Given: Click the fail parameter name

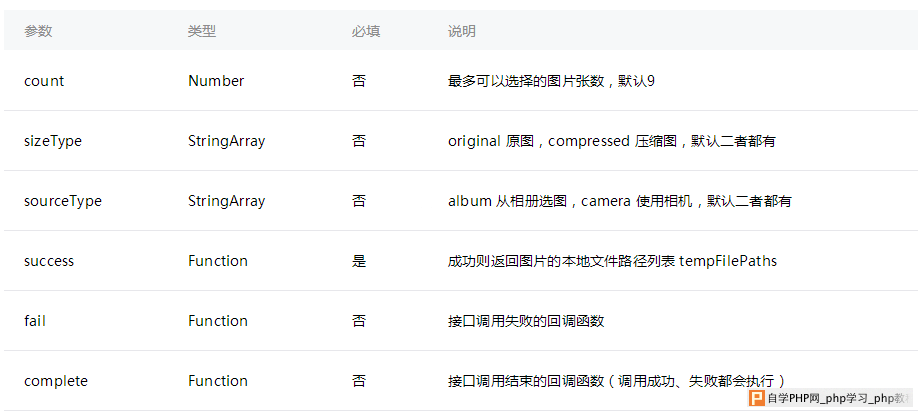Looking at the screenshot, I should (x=35, y=321).
